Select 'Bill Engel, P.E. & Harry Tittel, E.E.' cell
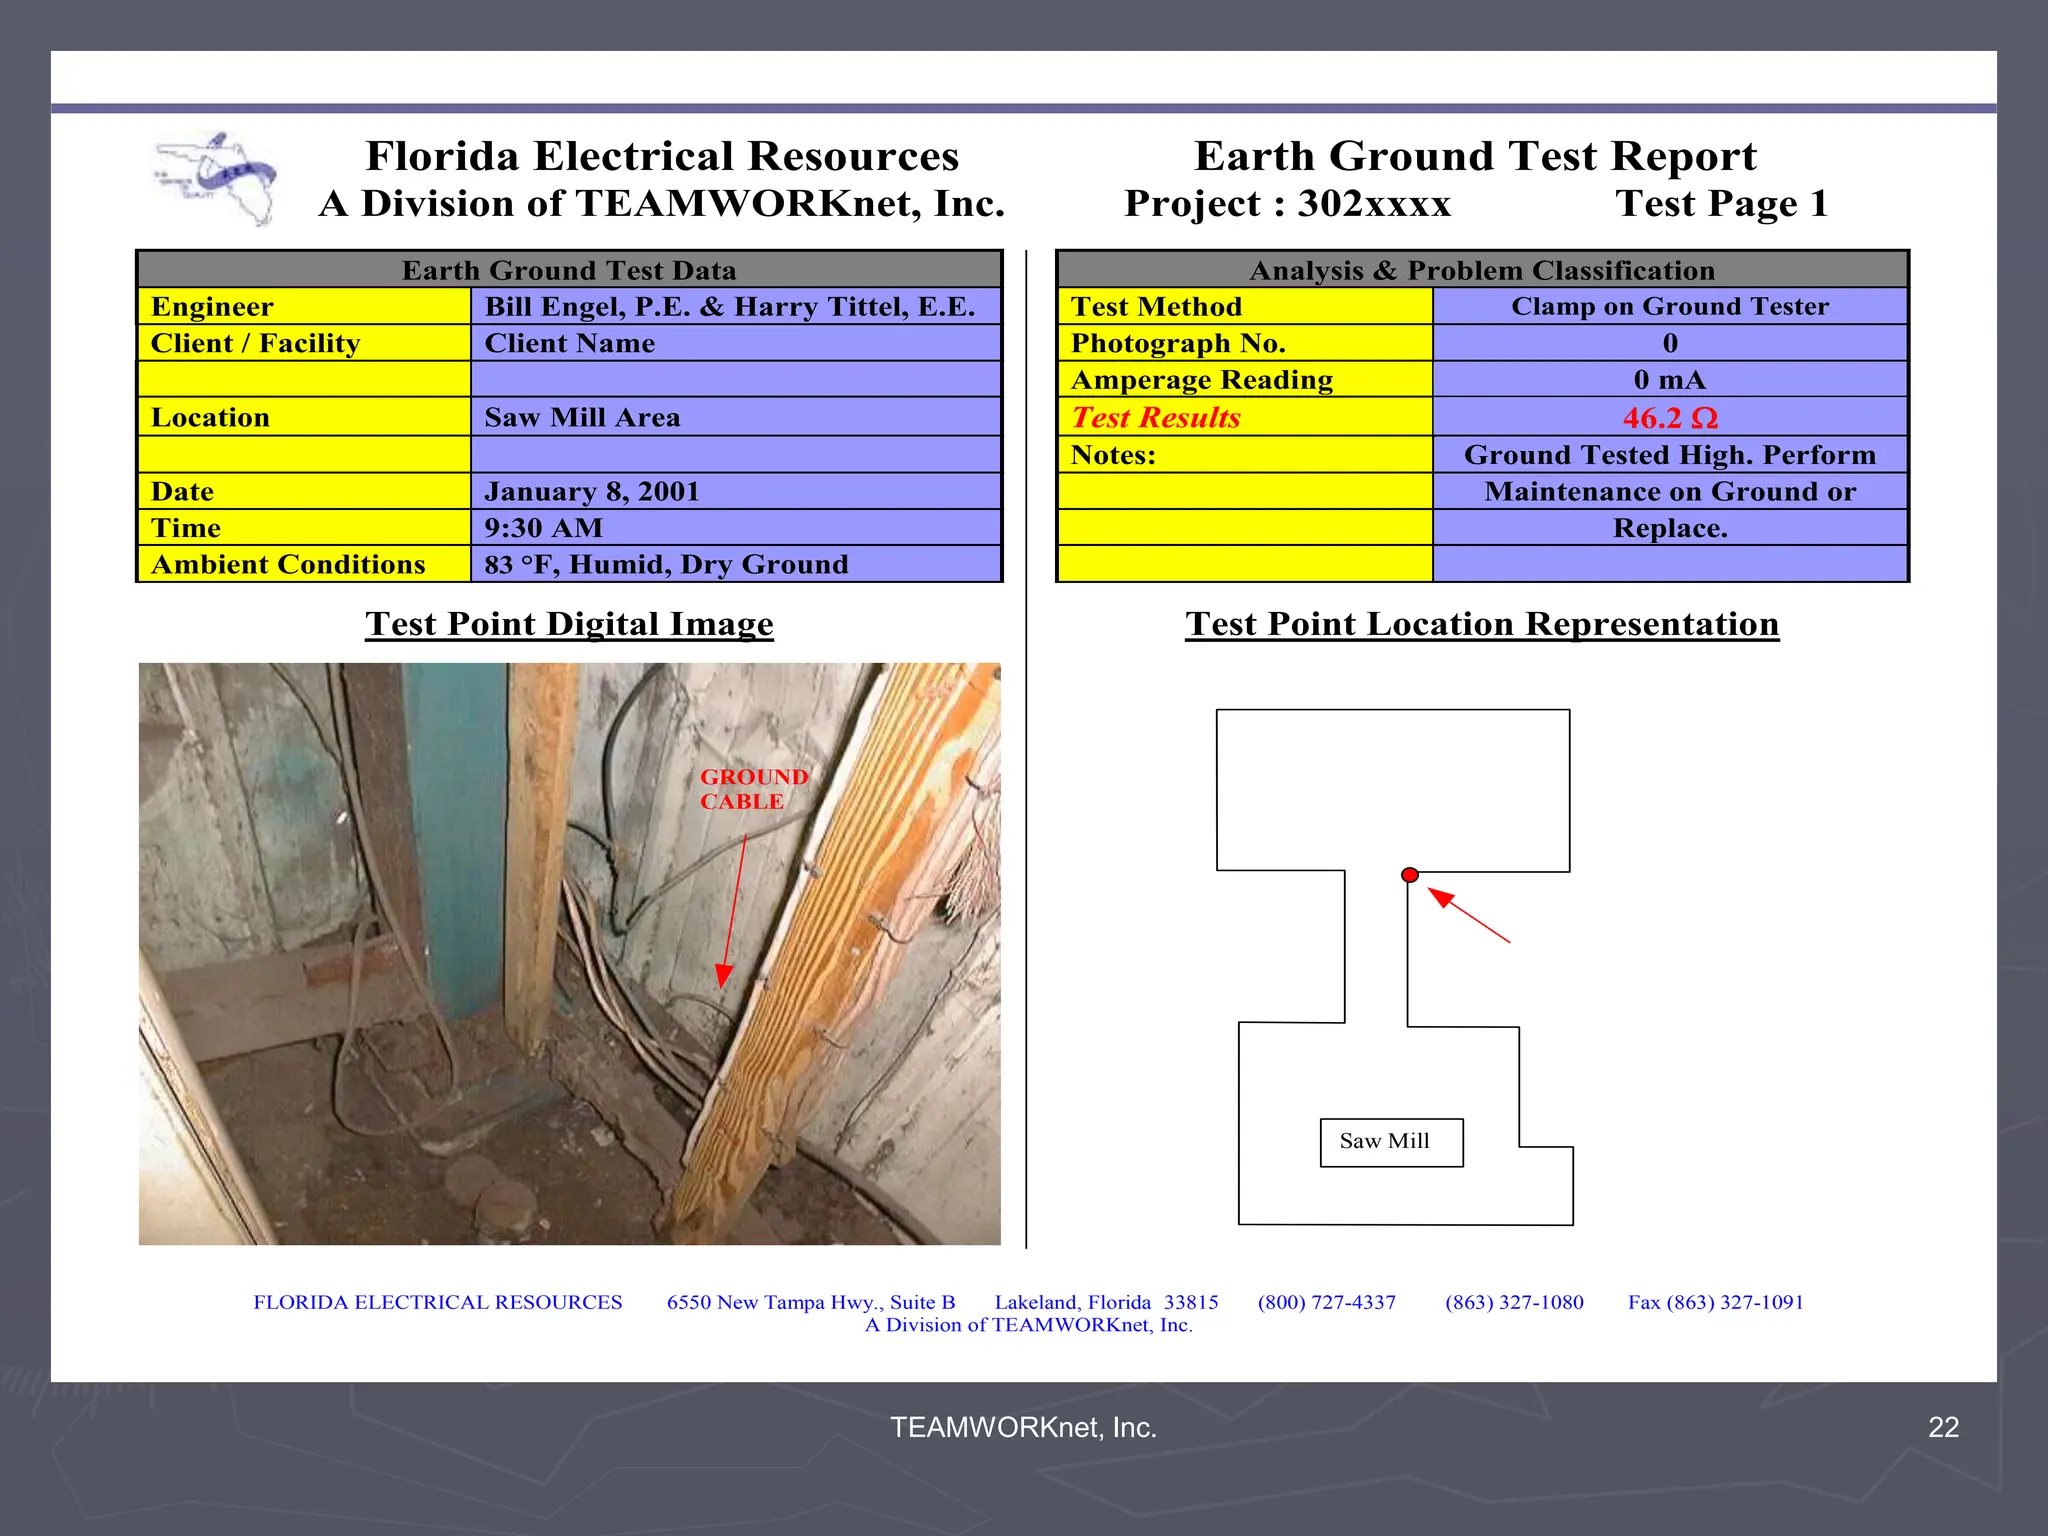This screenshot has height=1536, width=2048. coord(736,306)
